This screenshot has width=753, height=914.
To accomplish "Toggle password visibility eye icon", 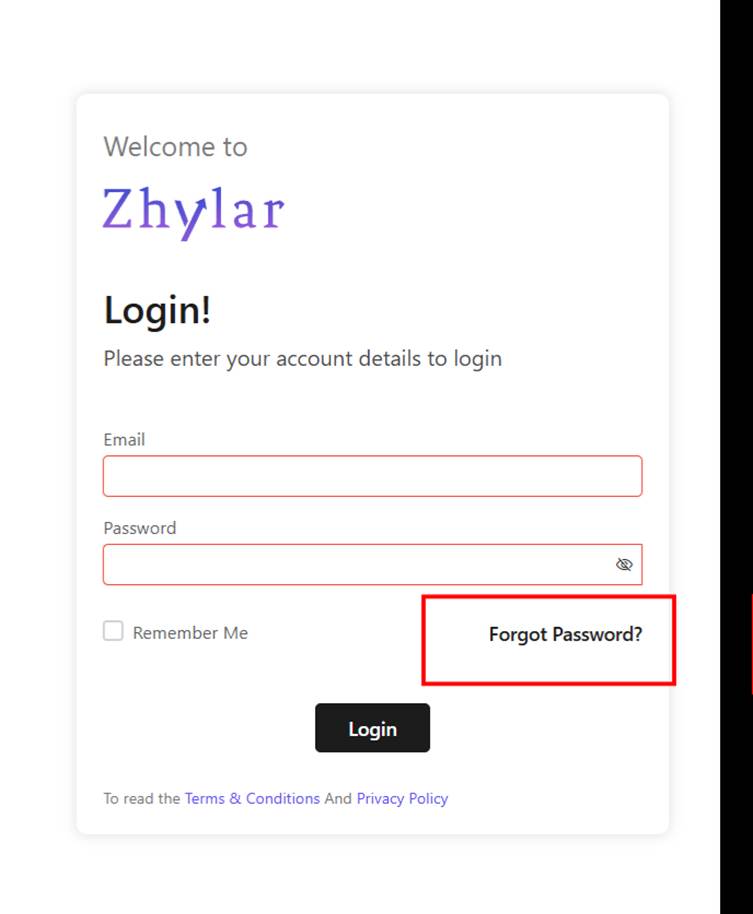I will (624, 565).
